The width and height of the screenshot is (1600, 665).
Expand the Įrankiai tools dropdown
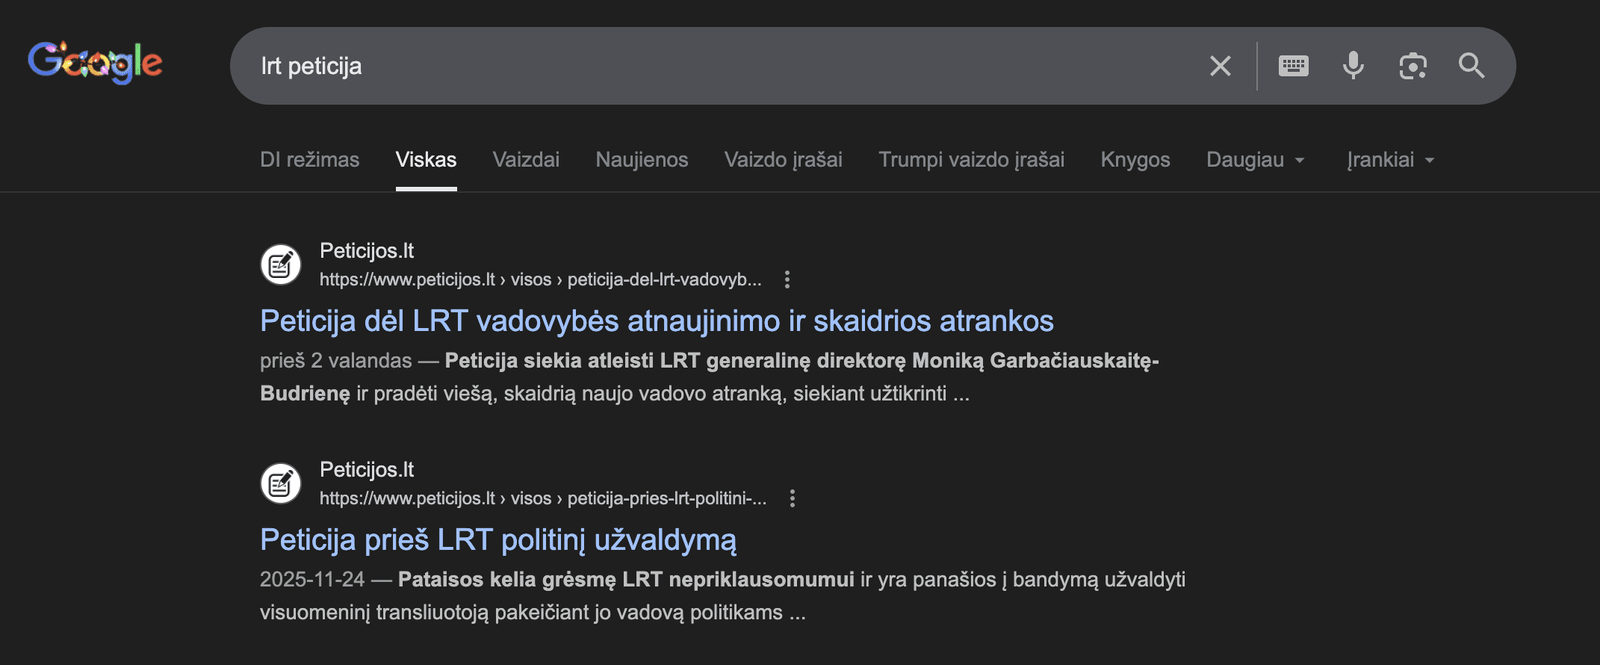(x=1390, y=160)
